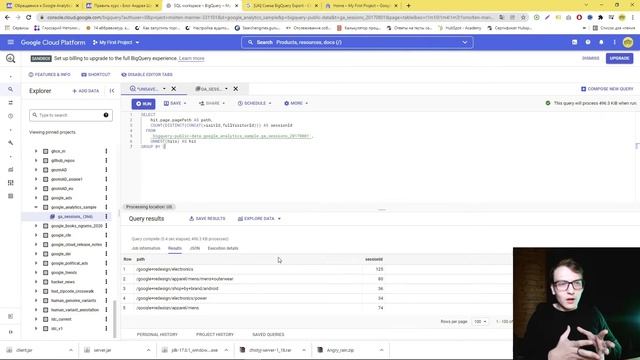Viewport: 640px width, 360px height.
Task: Dismiss the sandbox billing banner
Action: pos(591,58)
